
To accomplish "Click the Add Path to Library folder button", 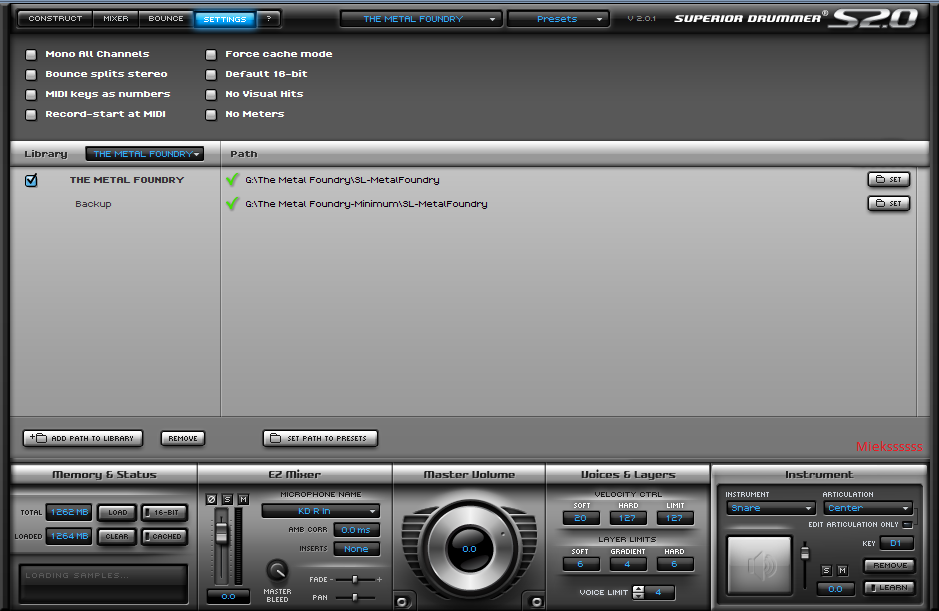I will 83,438.
